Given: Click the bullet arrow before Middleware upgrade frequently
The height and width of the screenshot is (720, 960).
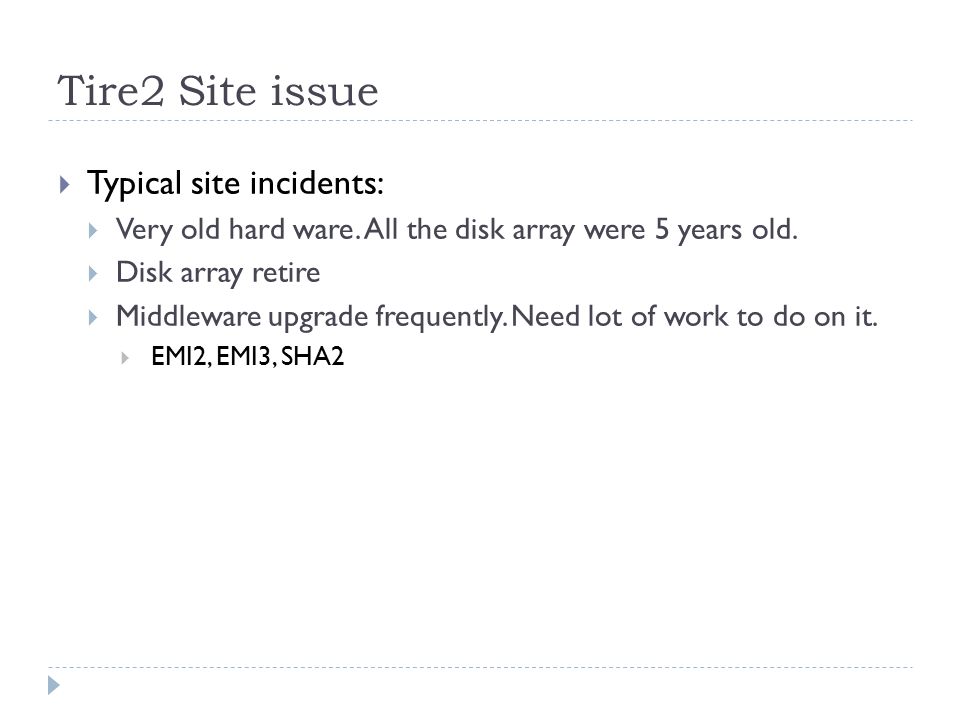Looking at the screenshot, I should [x=93, y=318].
